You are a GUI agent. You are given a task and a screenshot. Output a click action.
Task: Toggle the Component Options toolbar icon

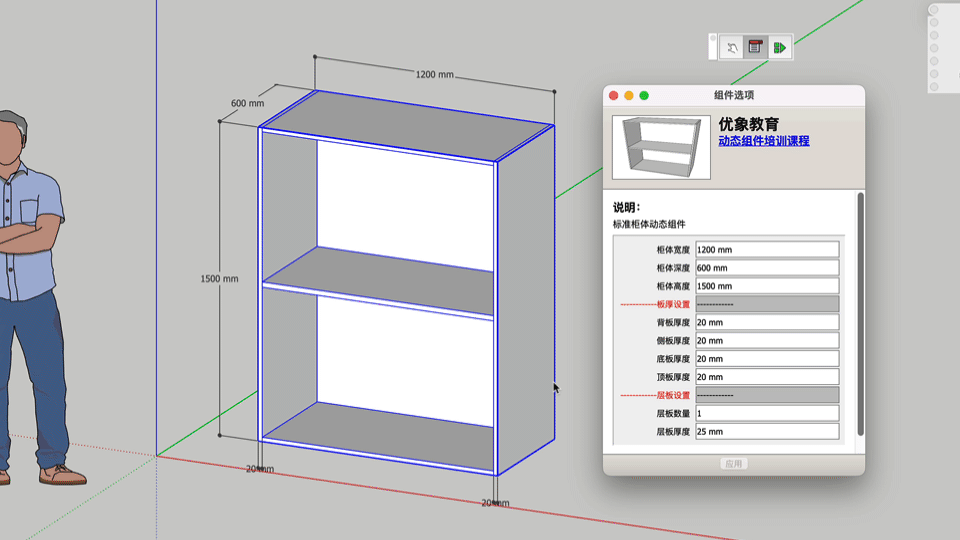click(x=755, y=47)
